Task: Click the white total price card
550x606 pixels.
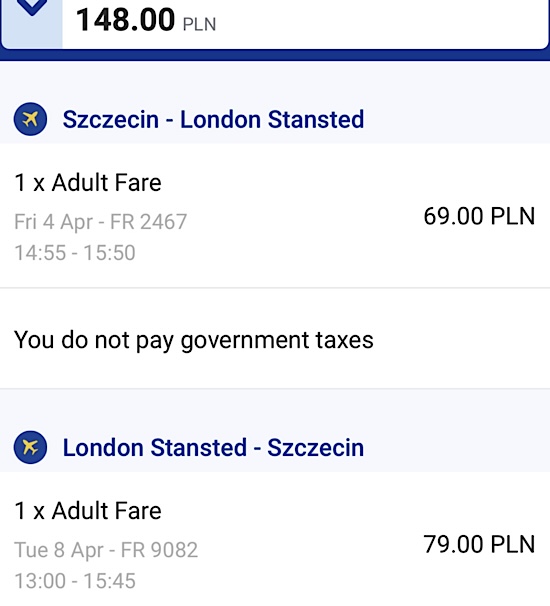Action: click(x=275, y=24)
